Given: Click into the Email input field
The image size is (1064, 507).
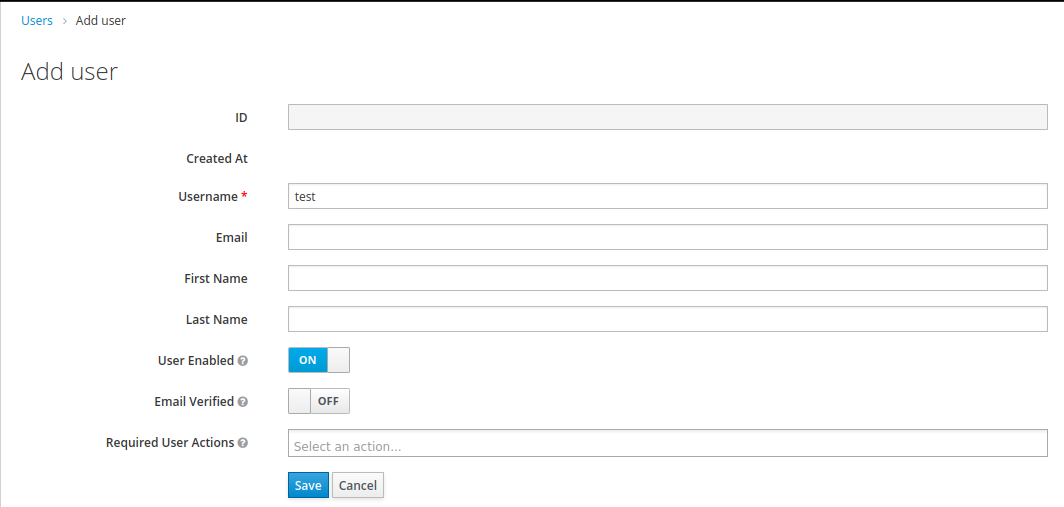Looking at the screenshot, I should tap(667, 237).
